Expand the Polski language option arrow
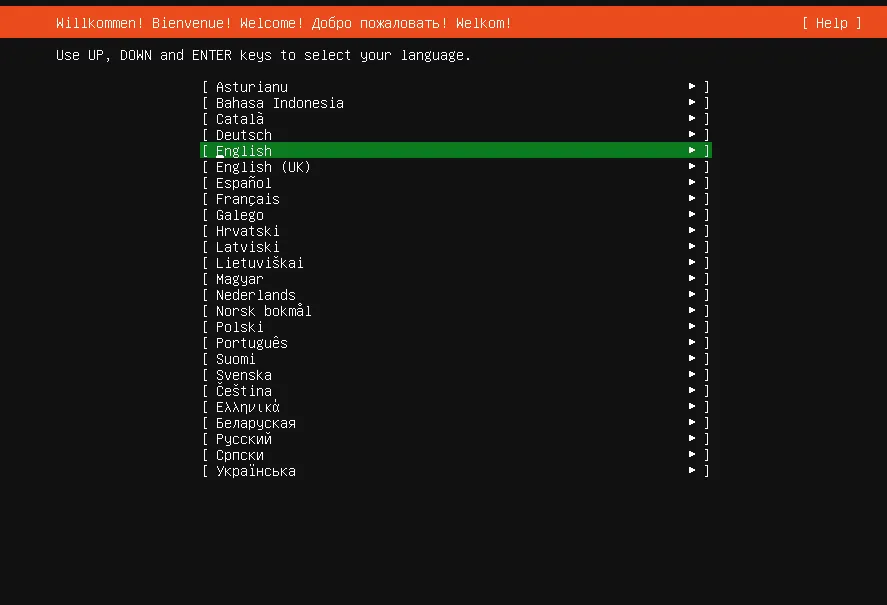This screenshot has width=887, height=605. tap(692, 327)
